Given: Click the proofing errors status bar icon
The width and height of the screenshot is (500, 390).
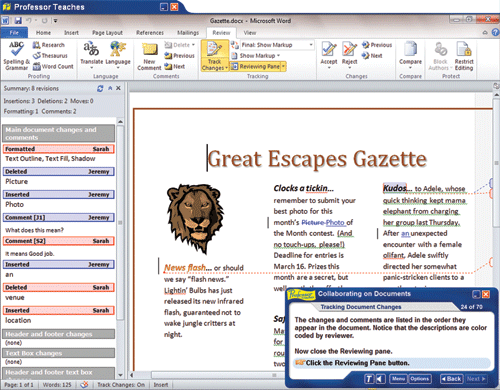Looking at the screenshot, I should pos(84,385).
